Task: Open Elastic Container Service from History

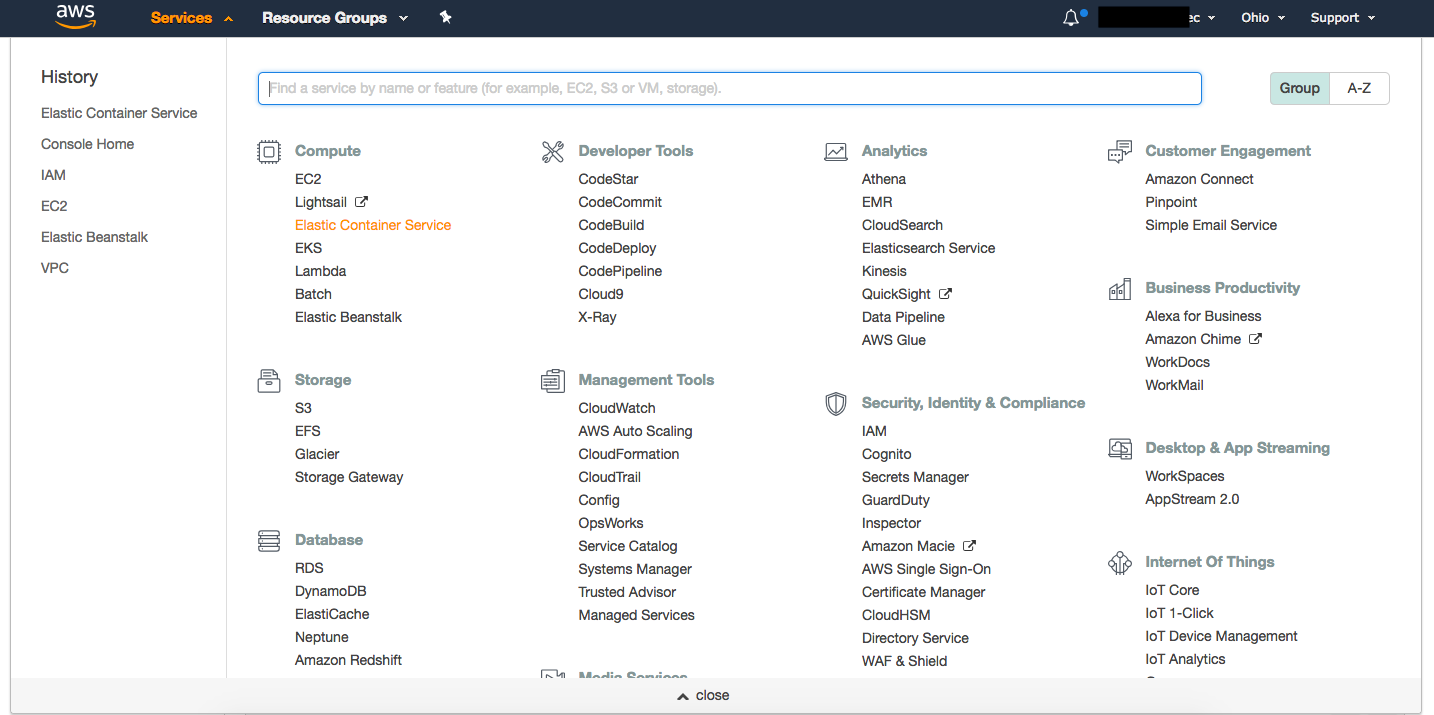Action: click(119, 113)
